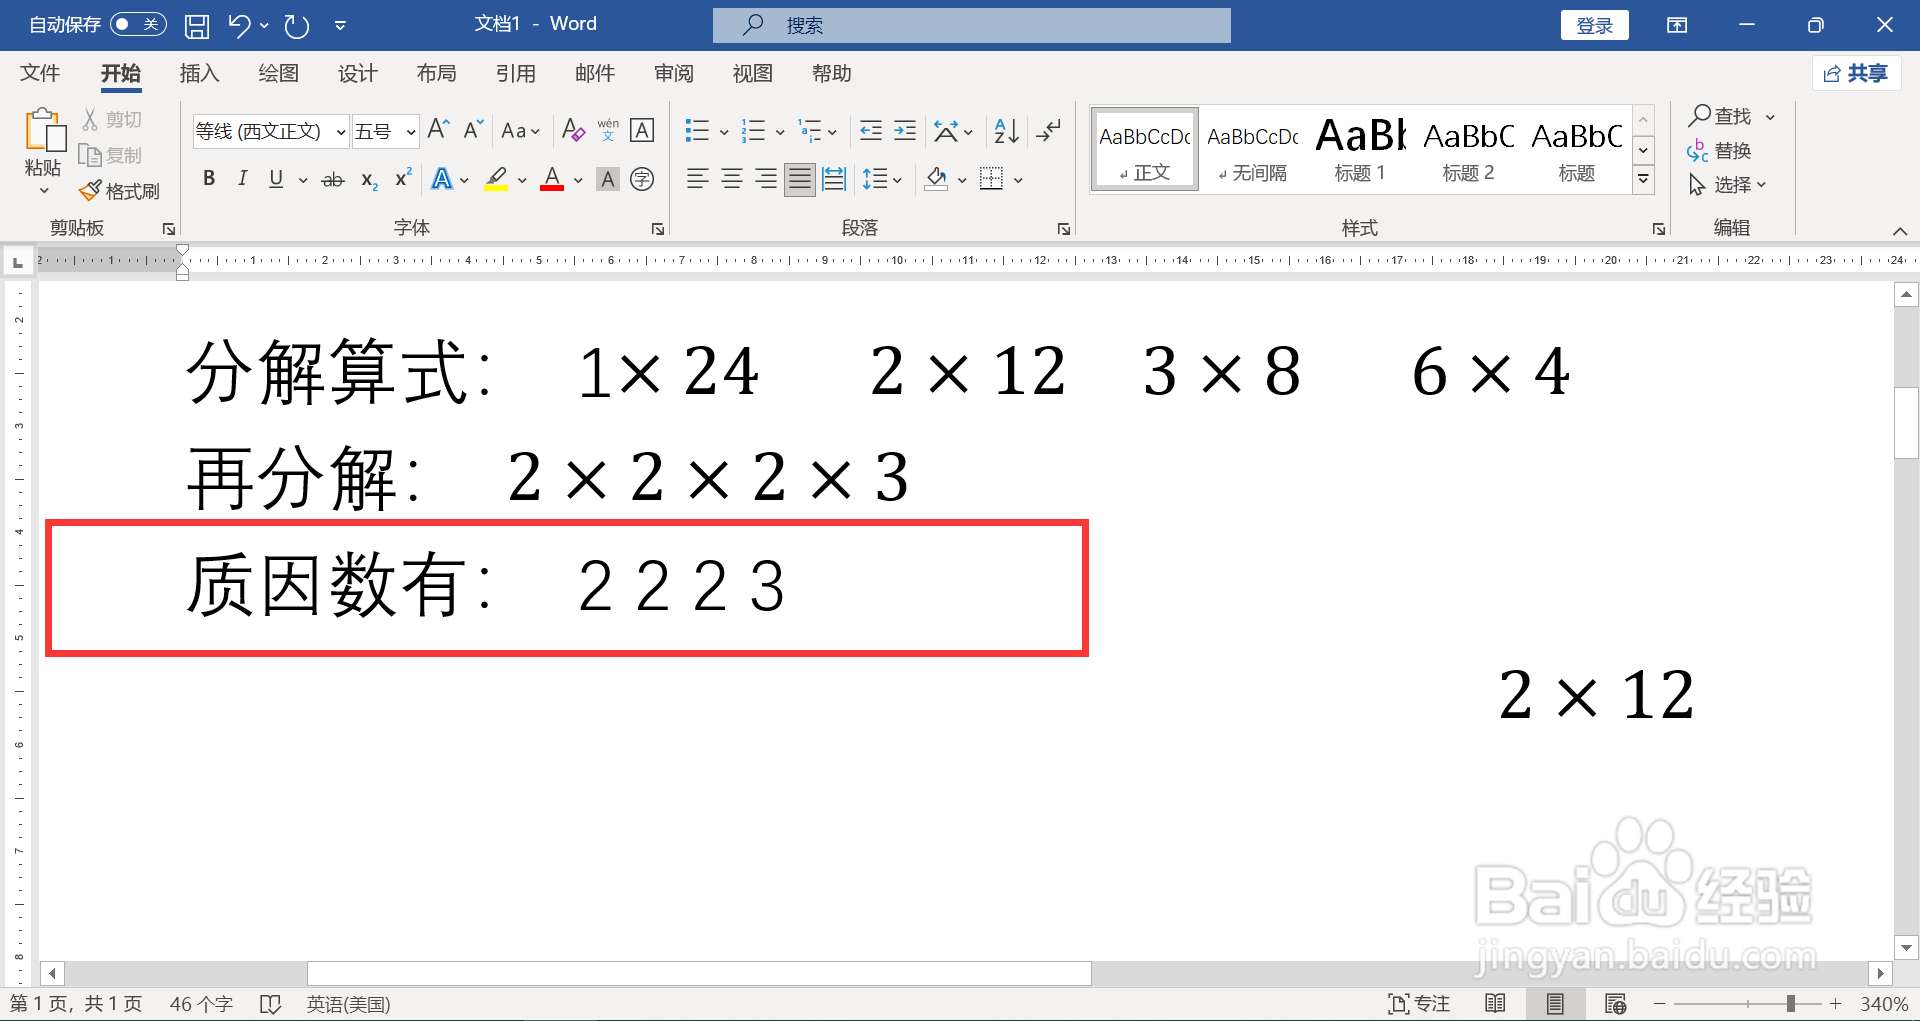
Task: Expand the Styles gallery More arrow
Action: pyautogui.click(x=1643, y=180)
